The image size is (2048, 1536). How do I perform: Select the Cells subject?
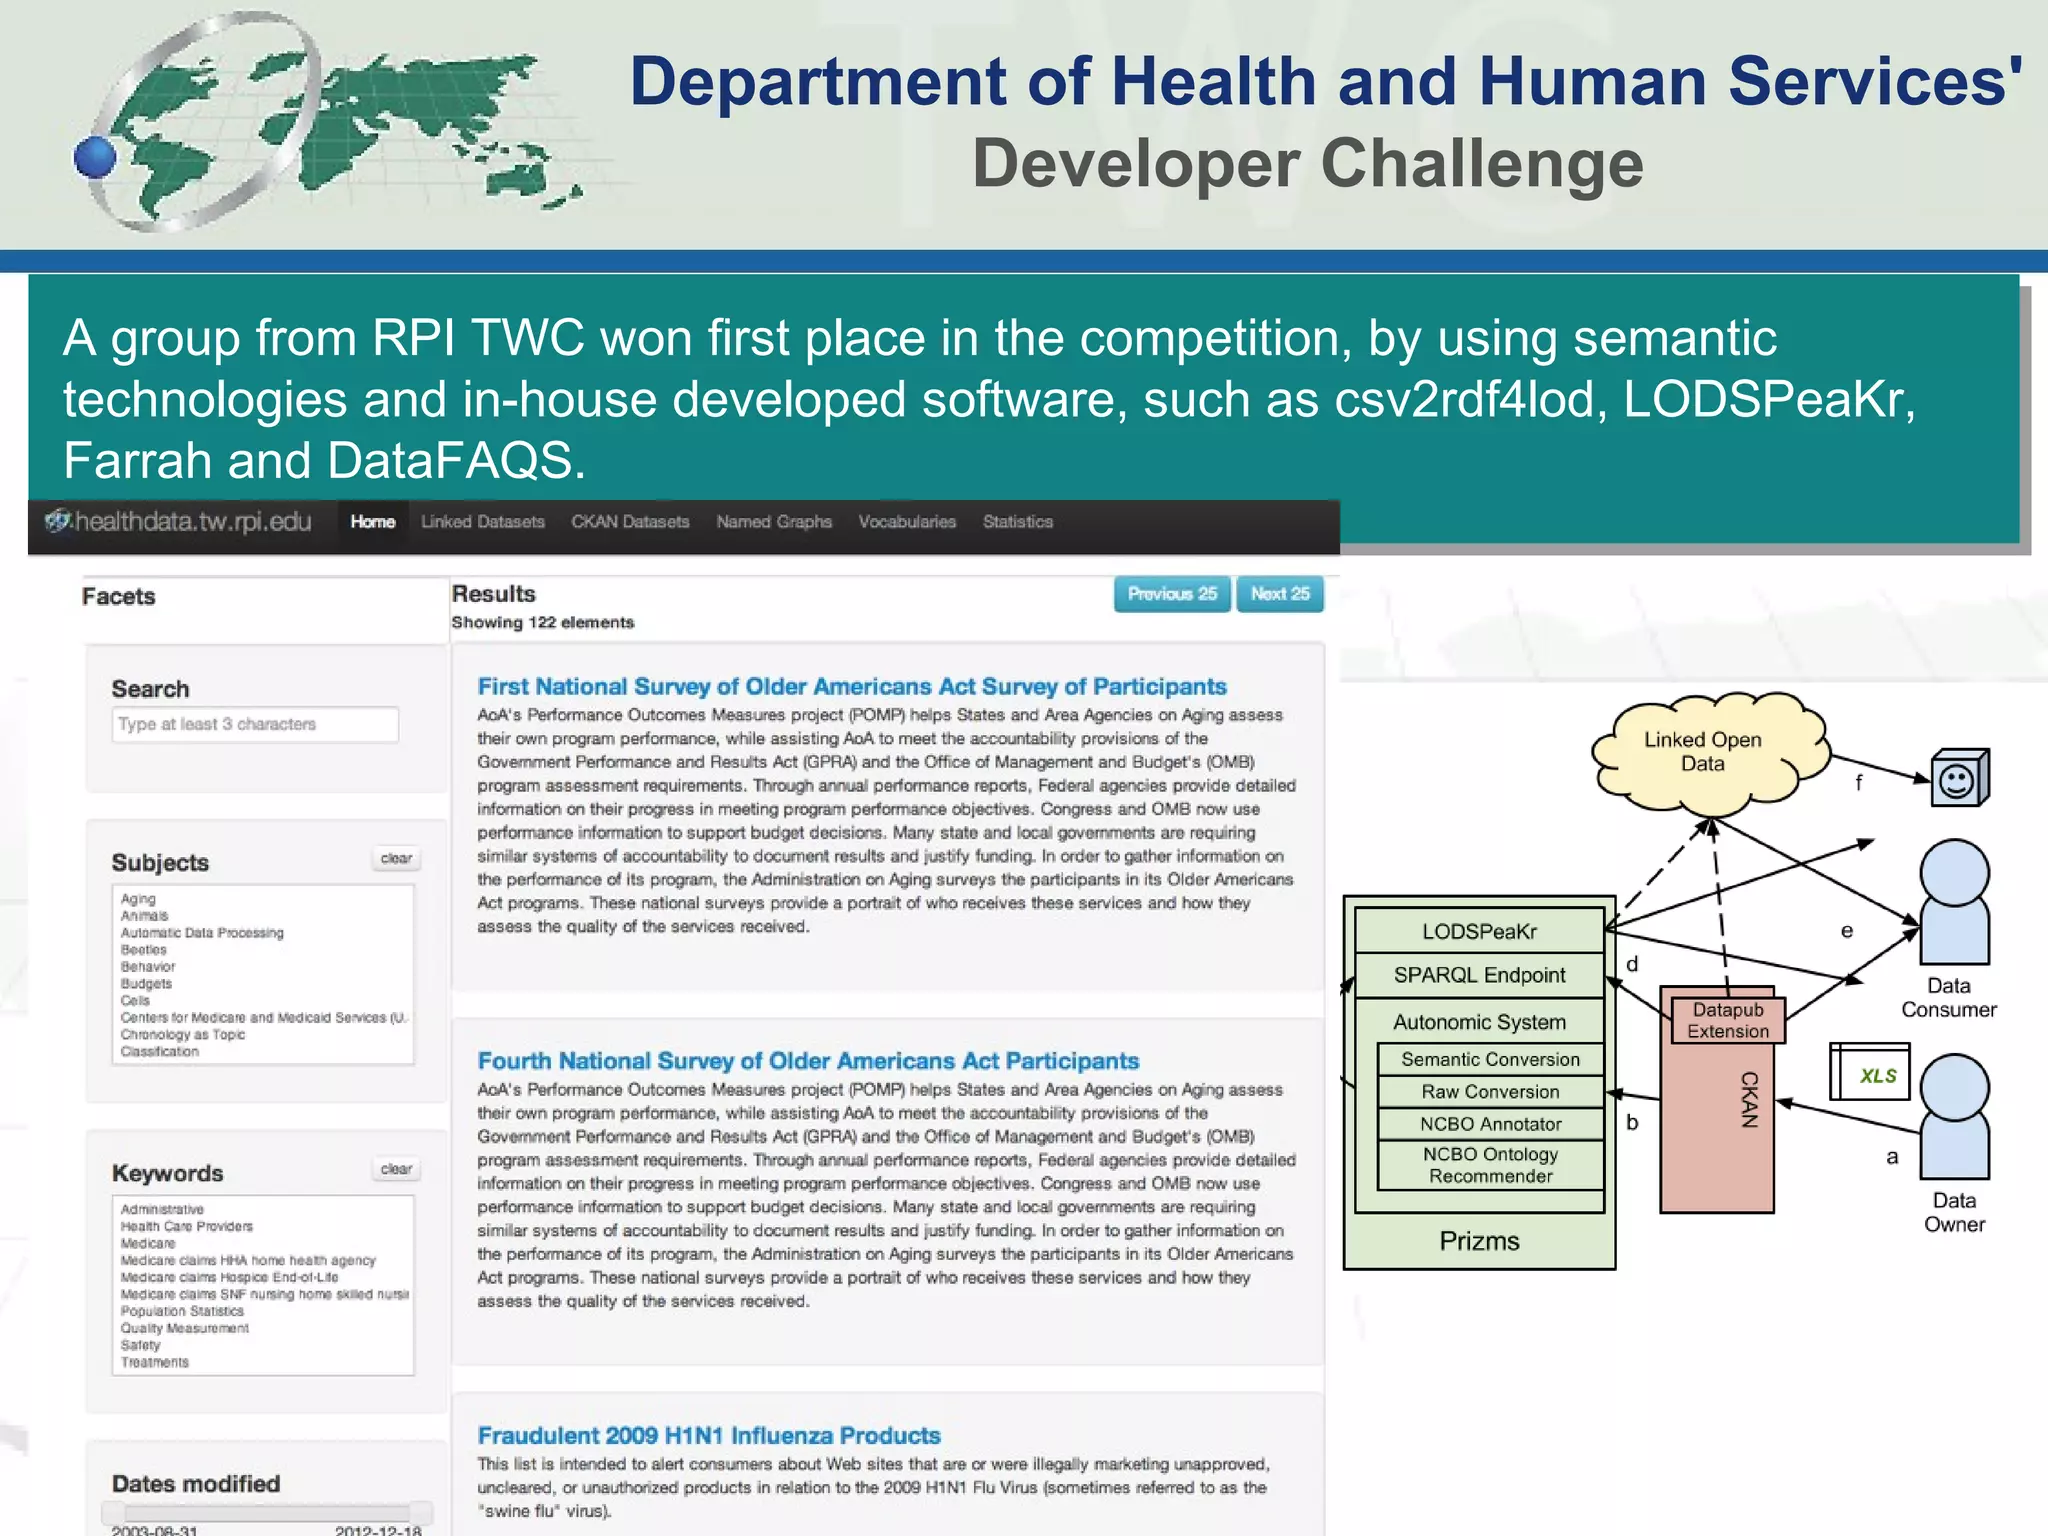coord(135,1001)
